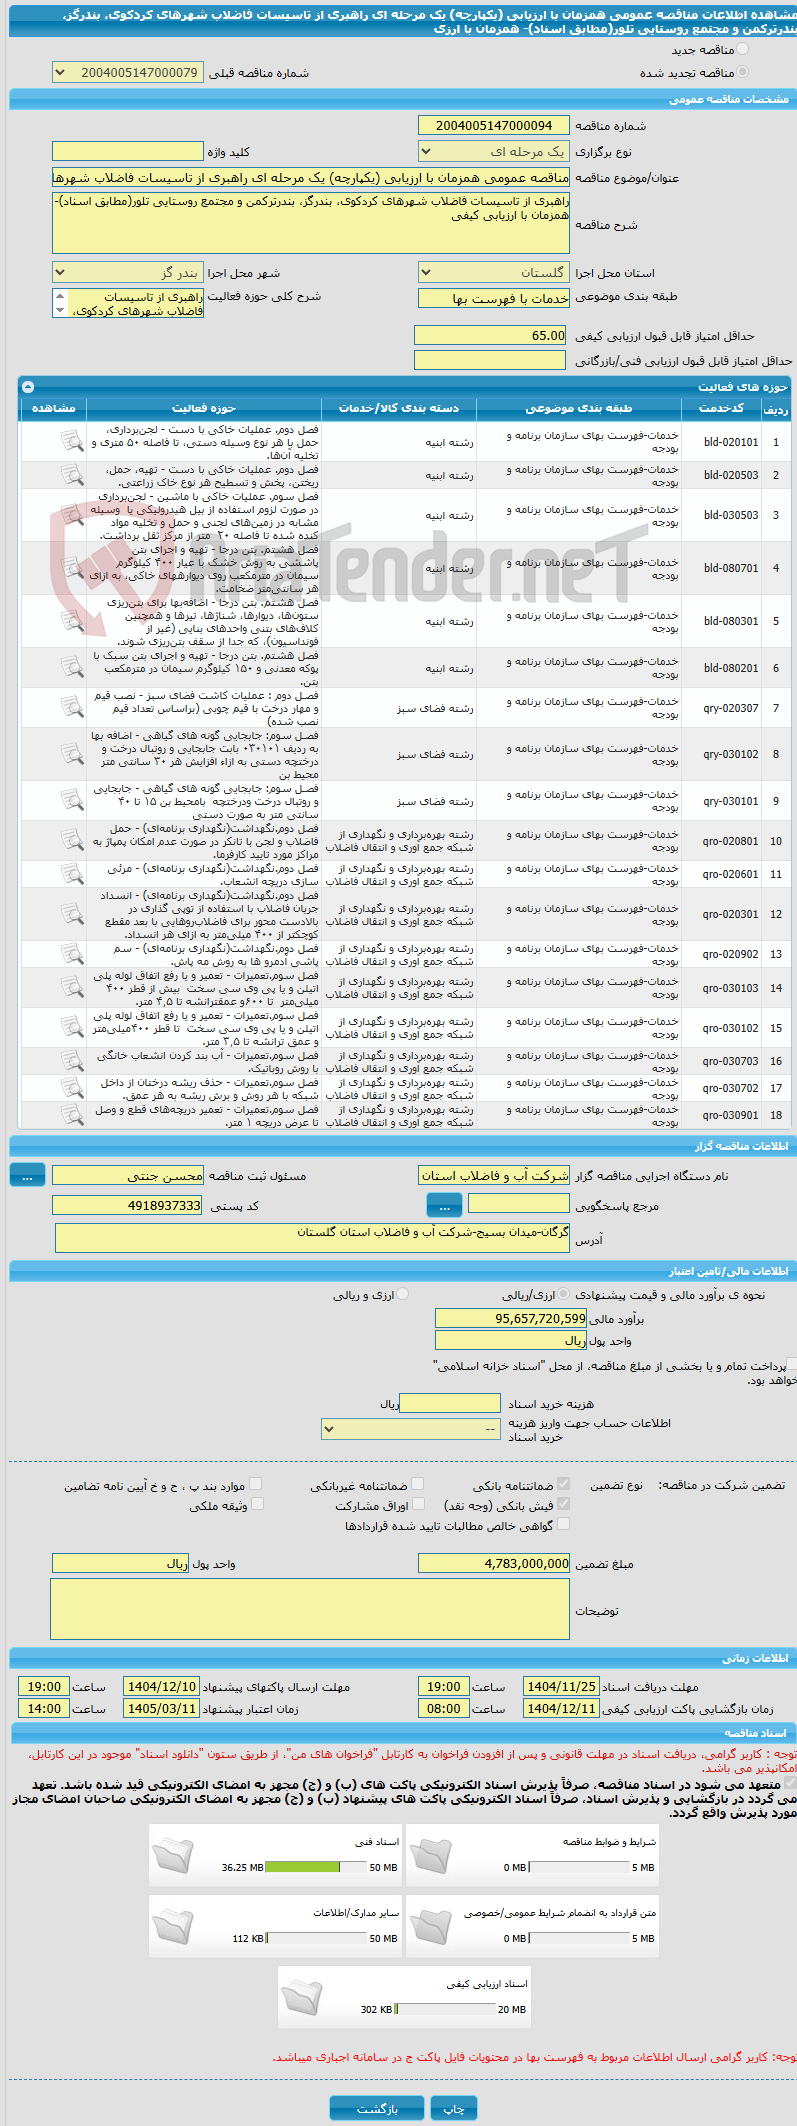Open the سایر مدارک/اطلاعات folder
797x2126 pixels.
[173, 1927]
